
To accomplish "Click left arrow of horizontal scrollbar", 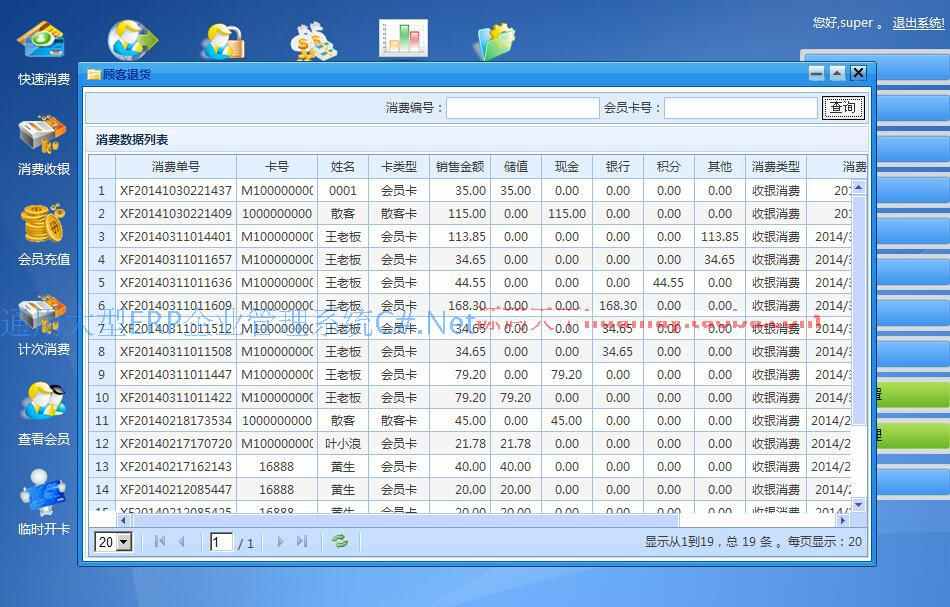I will tap(124, 520).
